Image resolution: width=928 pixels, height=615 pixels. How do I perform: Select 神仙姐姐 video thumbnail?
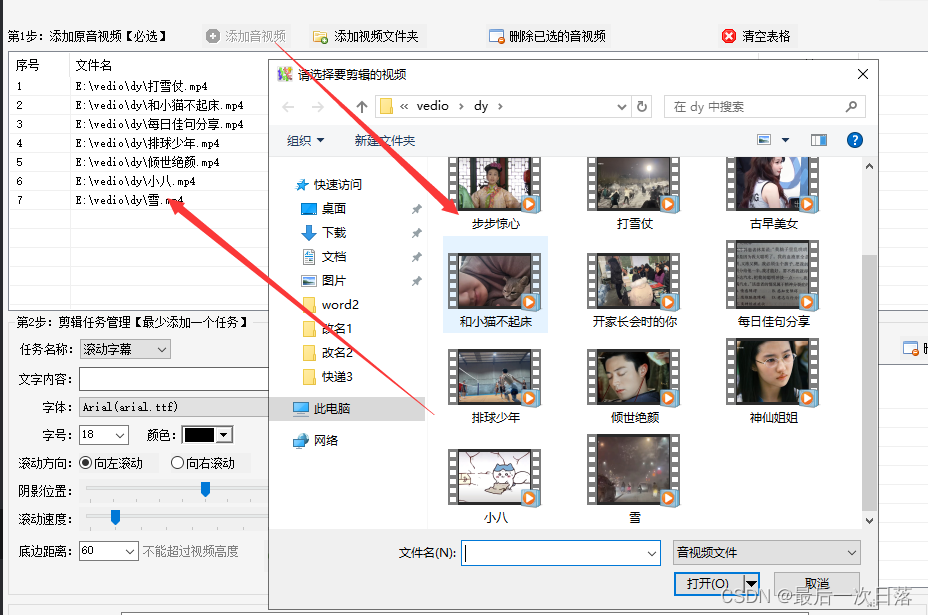pos(773,382)
